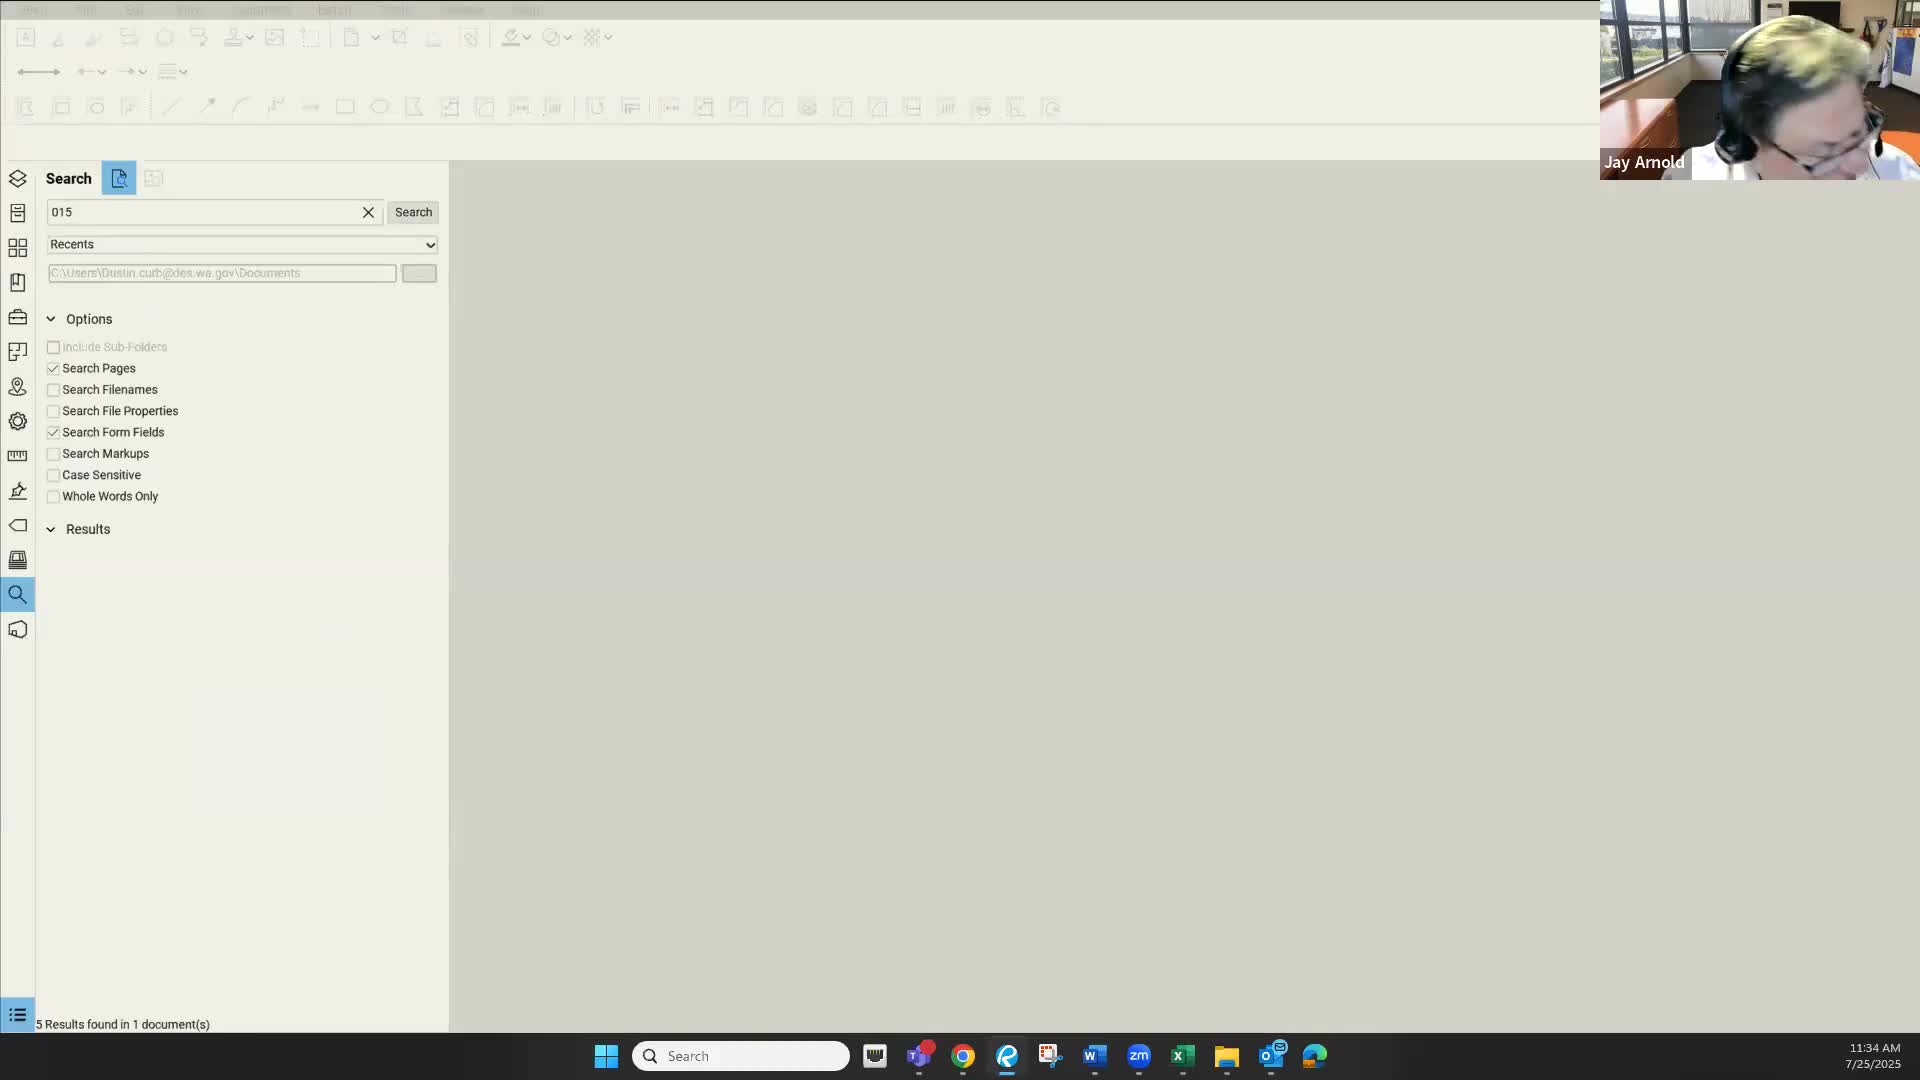Screen dimensions: 1920x1080
Task: Open the page tool dropdown arrow
Action: point(375,38)
